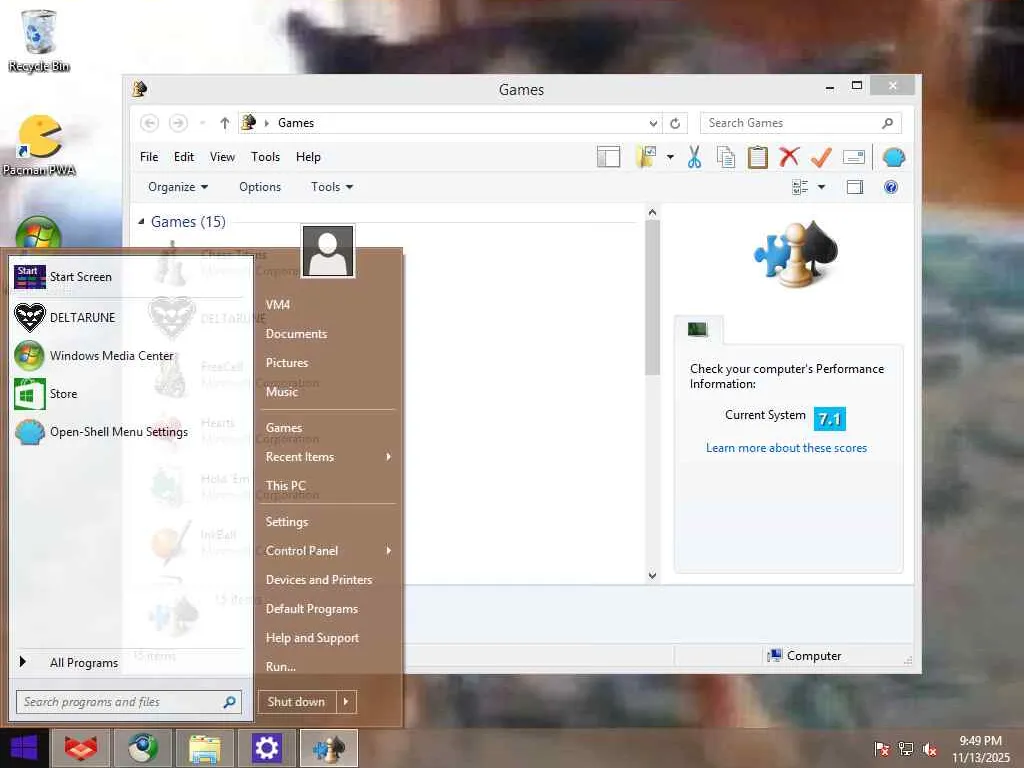
Task: Click the Action Center flag tray icon
Action: tap(882, 749)
